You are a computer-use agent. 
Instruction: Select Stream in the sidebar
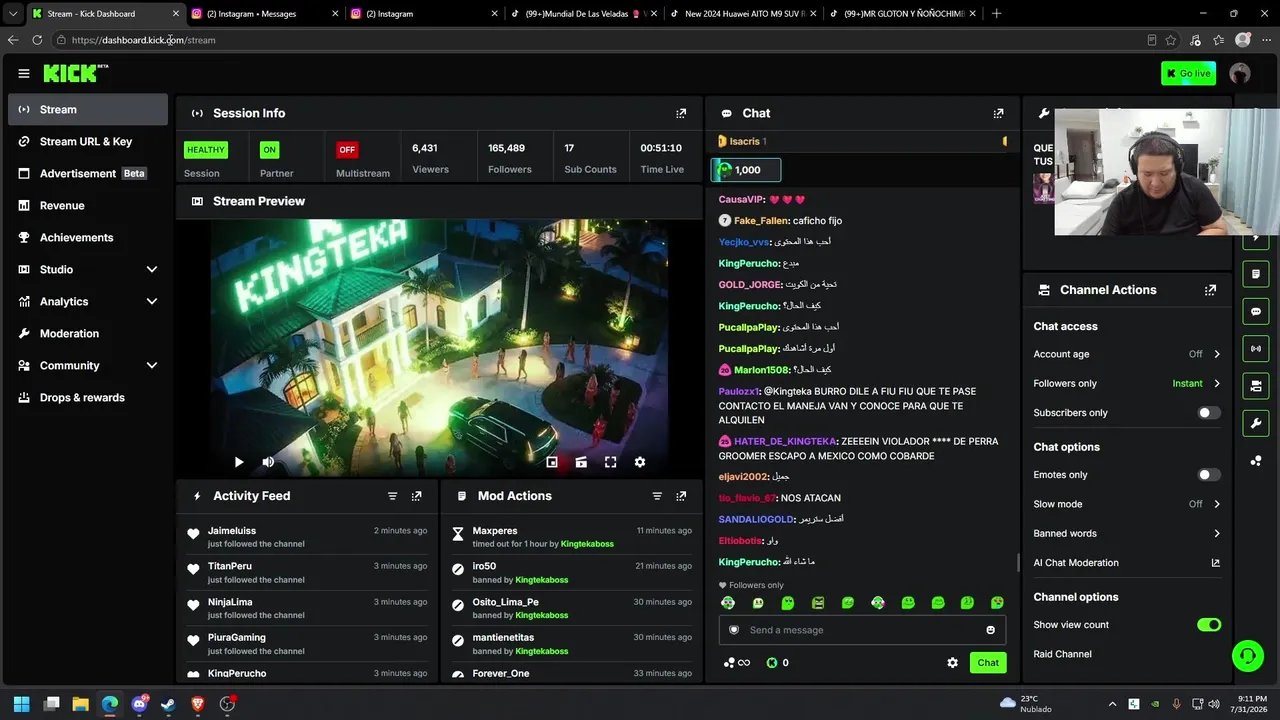point(88,110)
